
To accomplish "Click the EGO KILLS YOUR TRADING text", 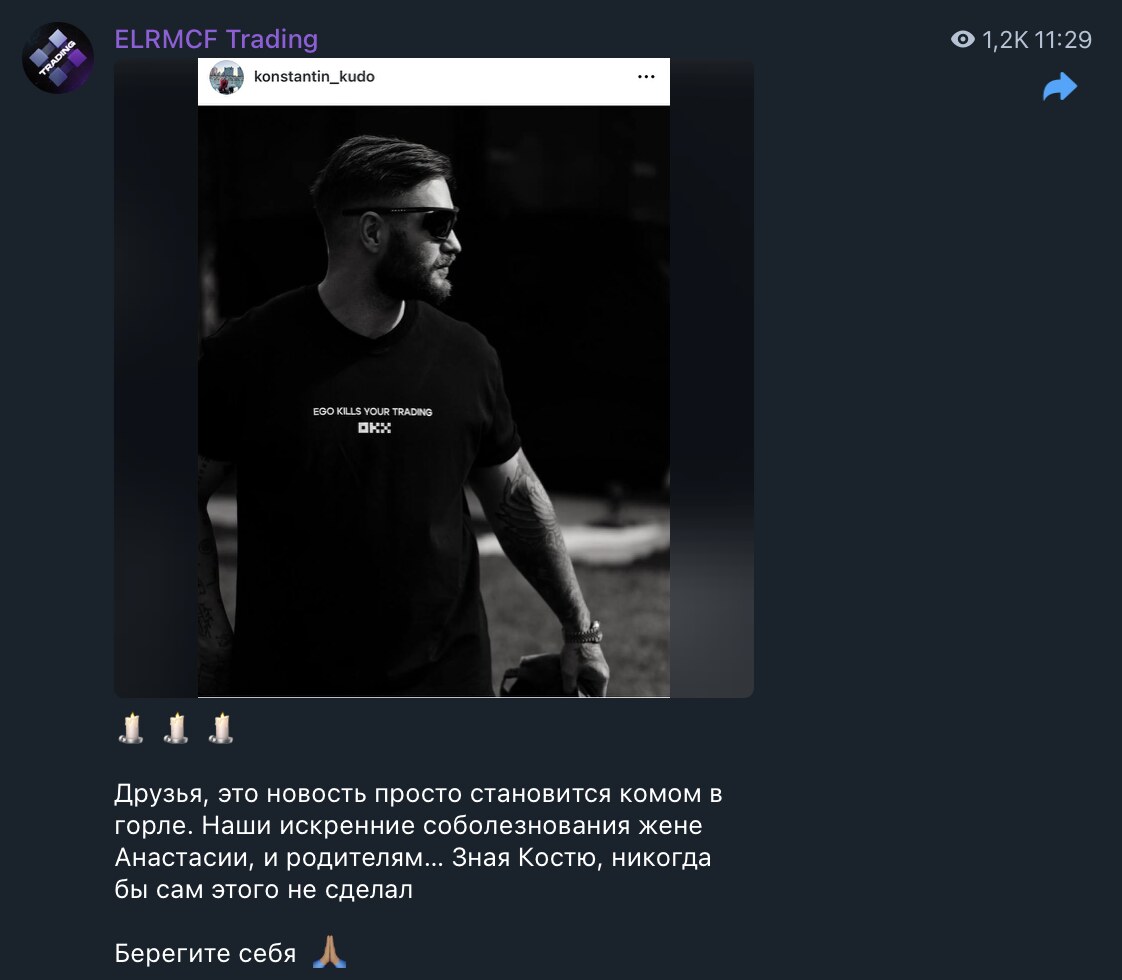I will point(373,410).
